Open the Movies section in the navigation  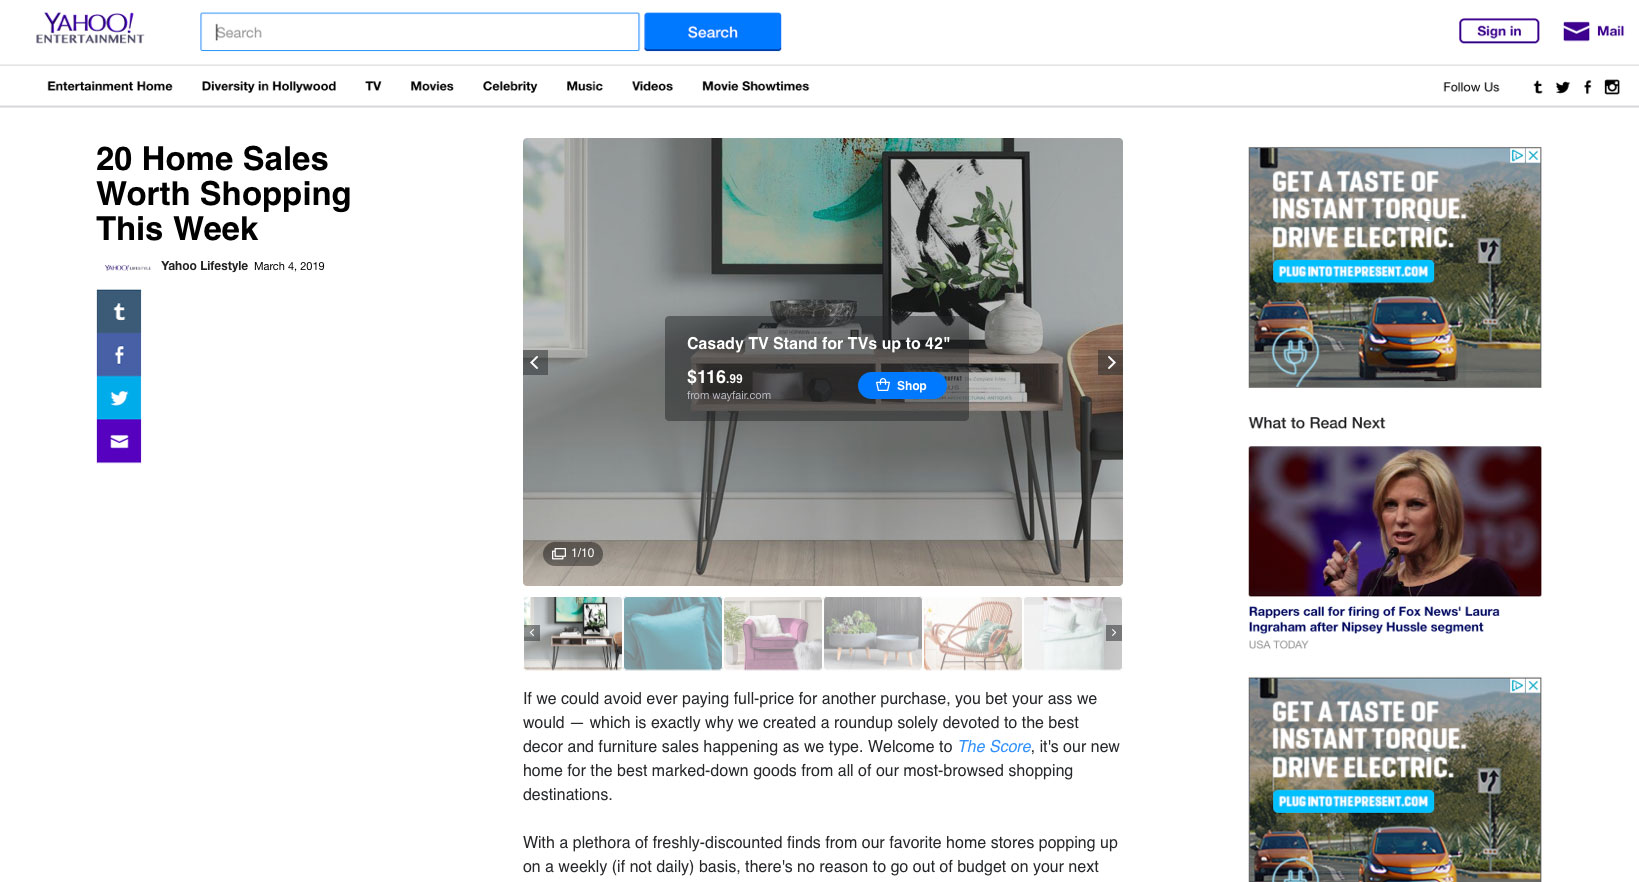click(431, 86)
